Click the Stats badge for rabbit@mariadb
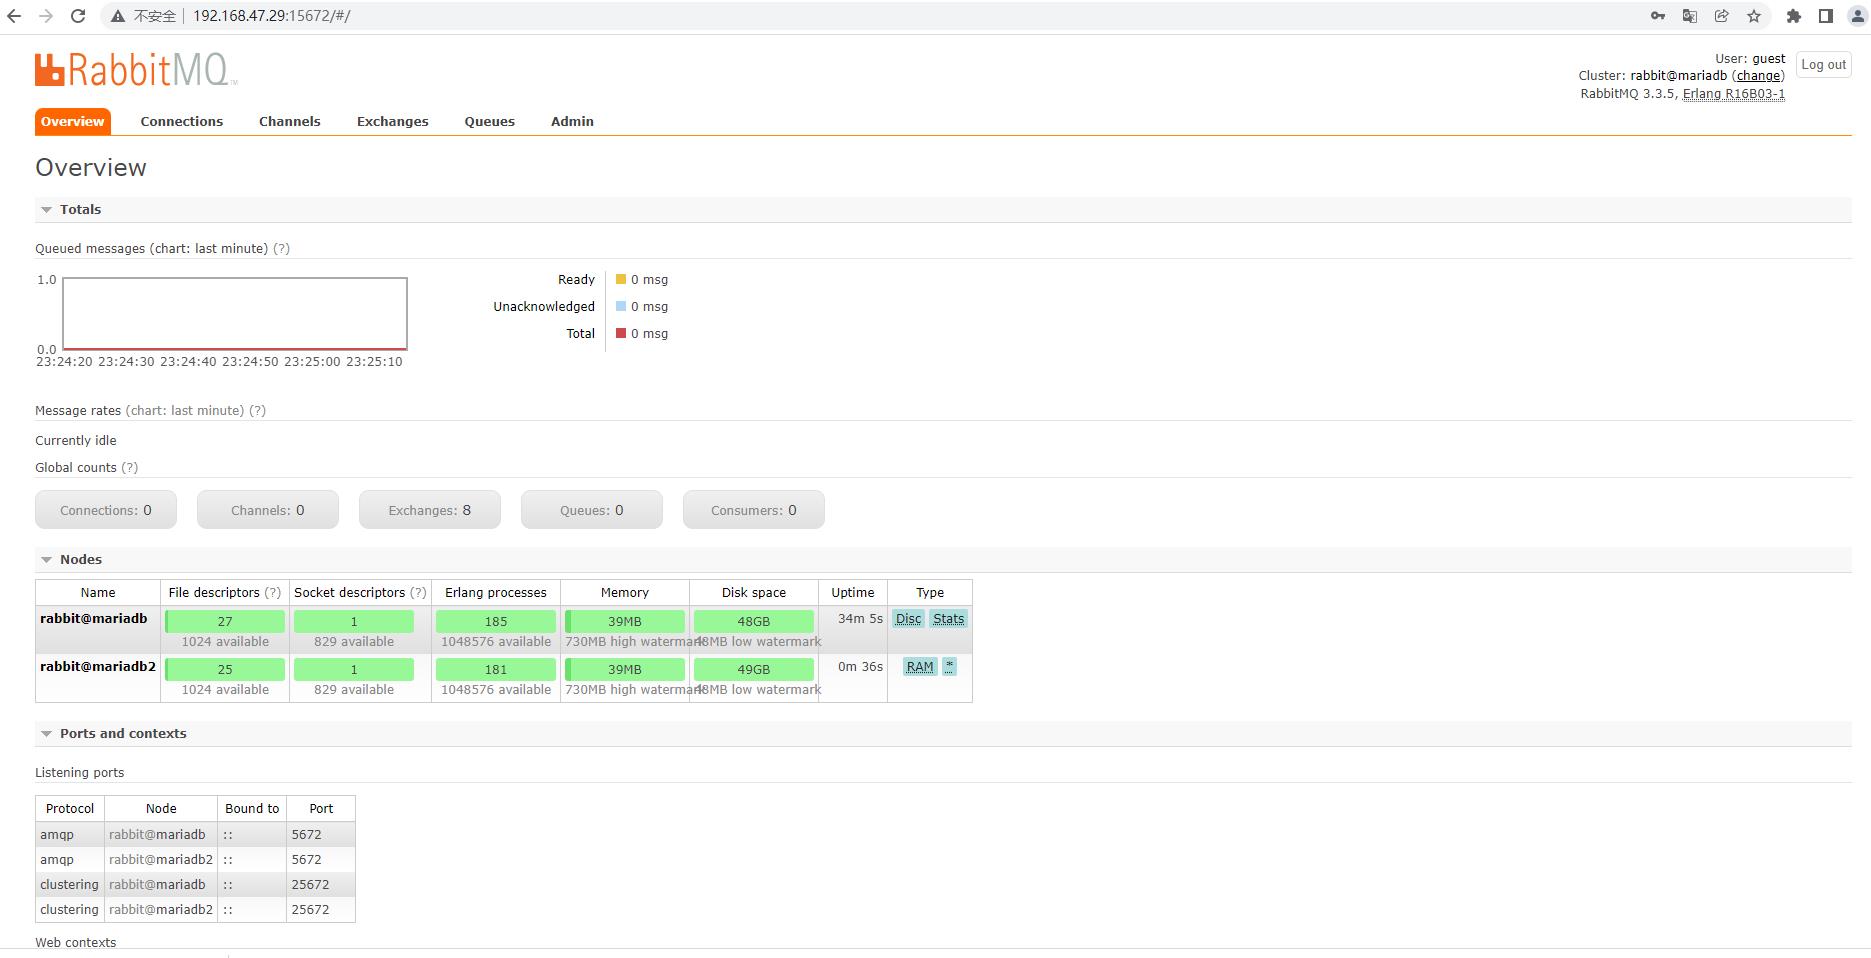The image size is (1871, 958). (948, 619)
